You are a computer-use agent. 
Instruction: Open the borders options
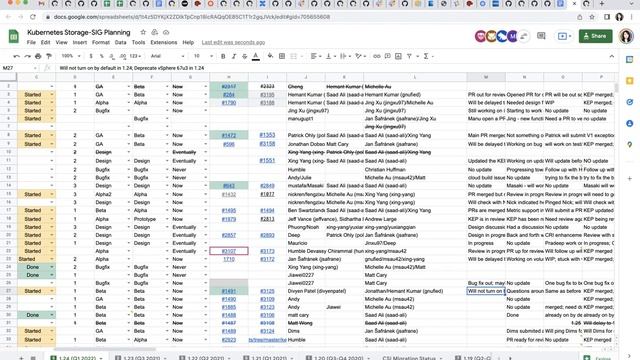(282, 56)
